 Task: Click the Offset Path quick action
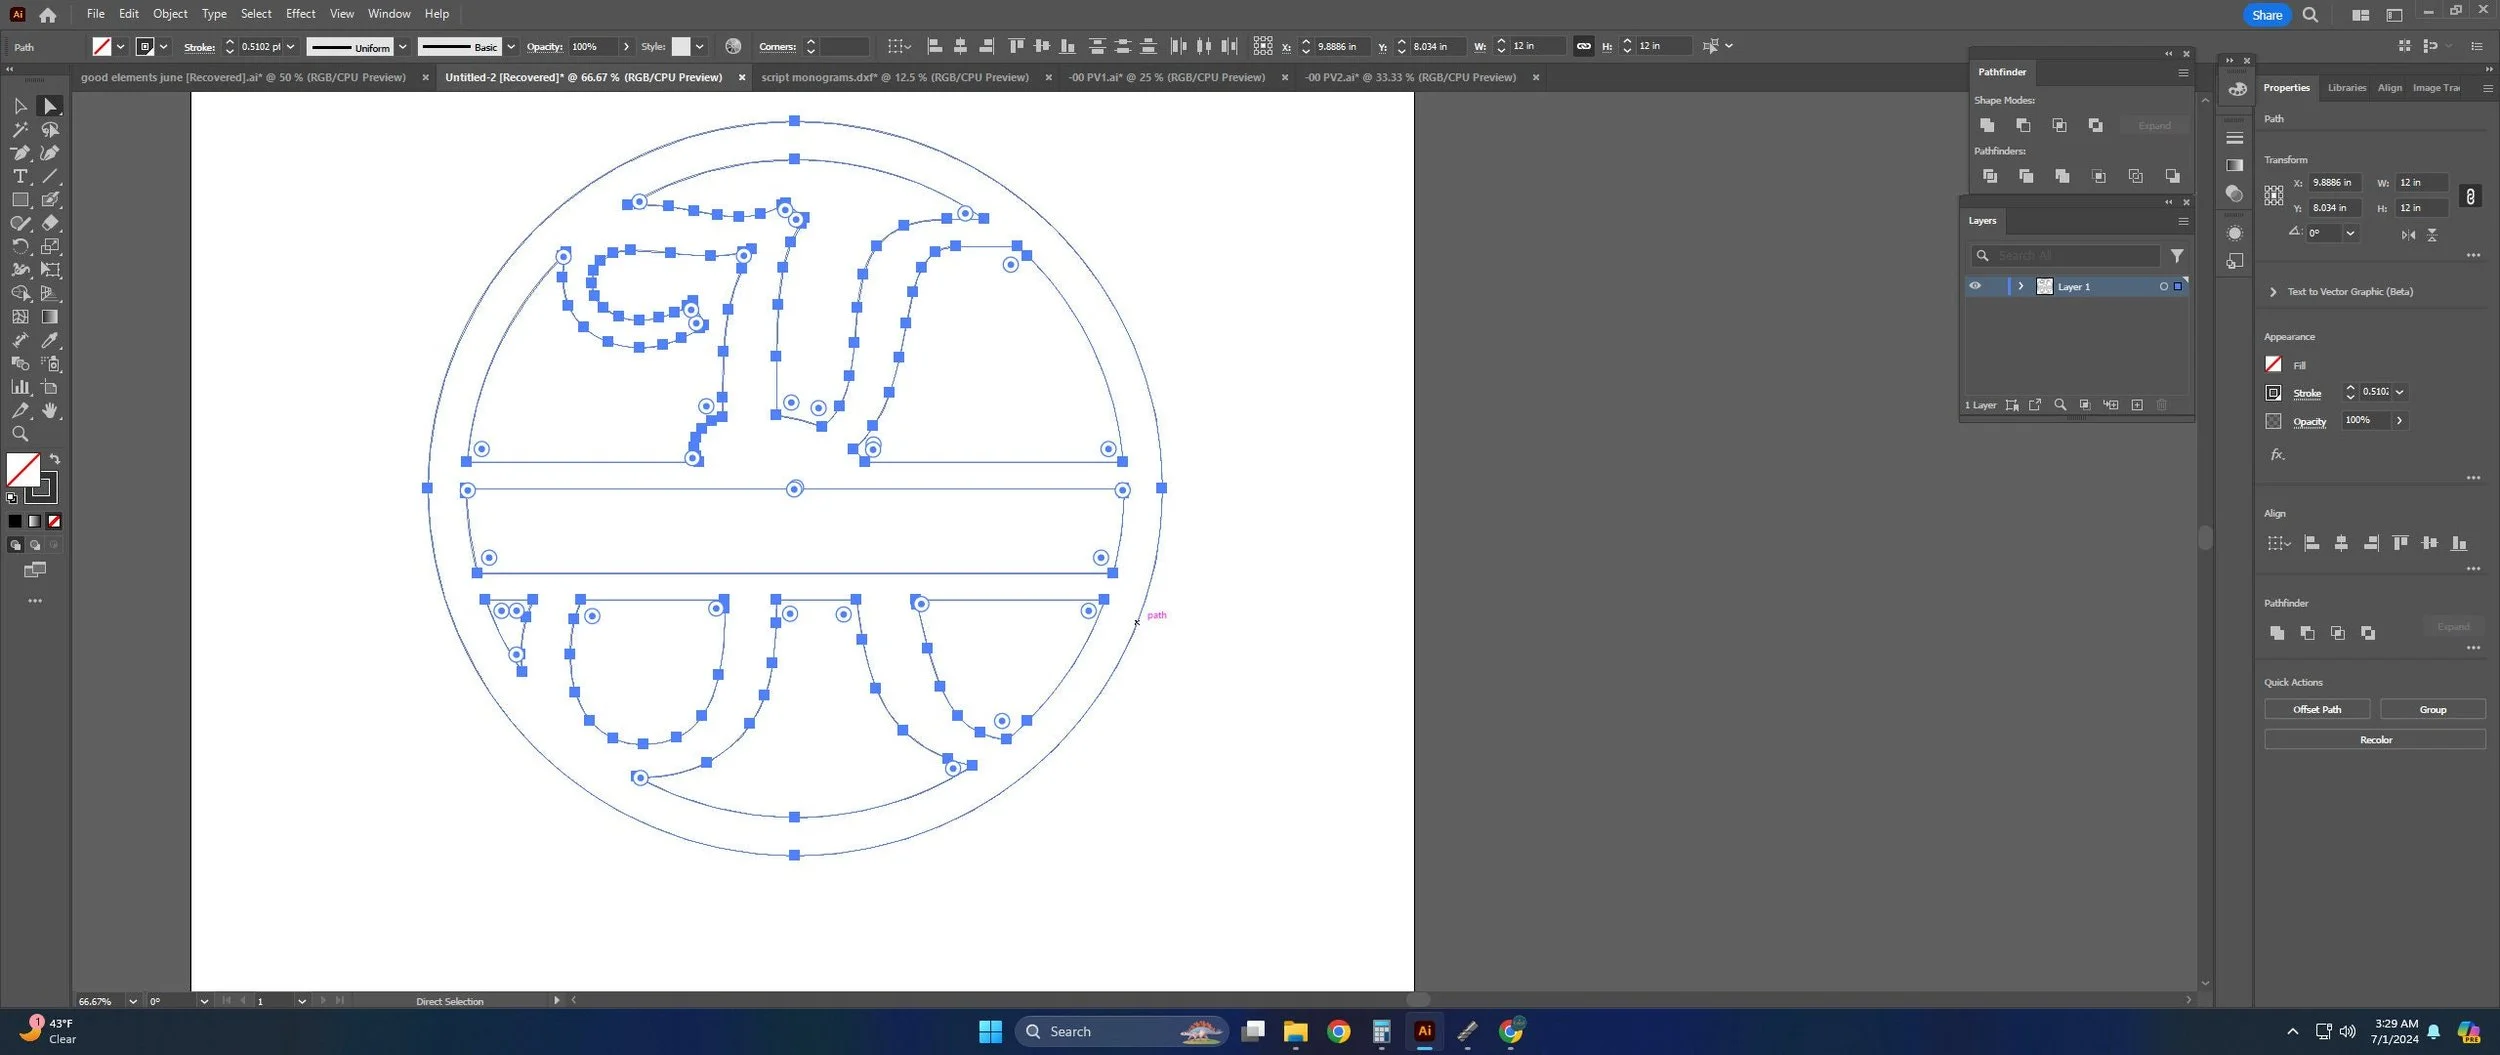click(2316, 709)
